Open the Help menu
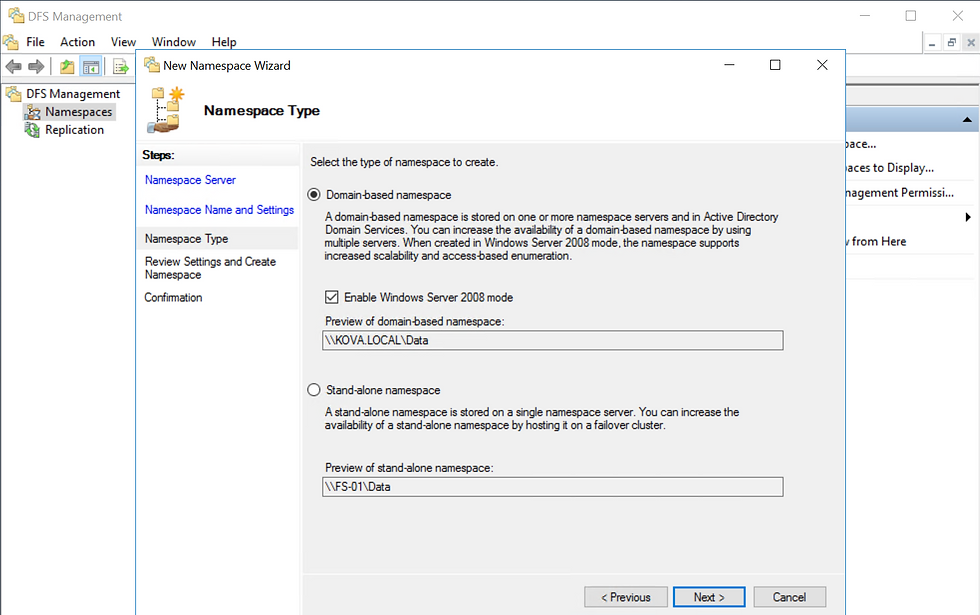980x615 pixels. 224,42
